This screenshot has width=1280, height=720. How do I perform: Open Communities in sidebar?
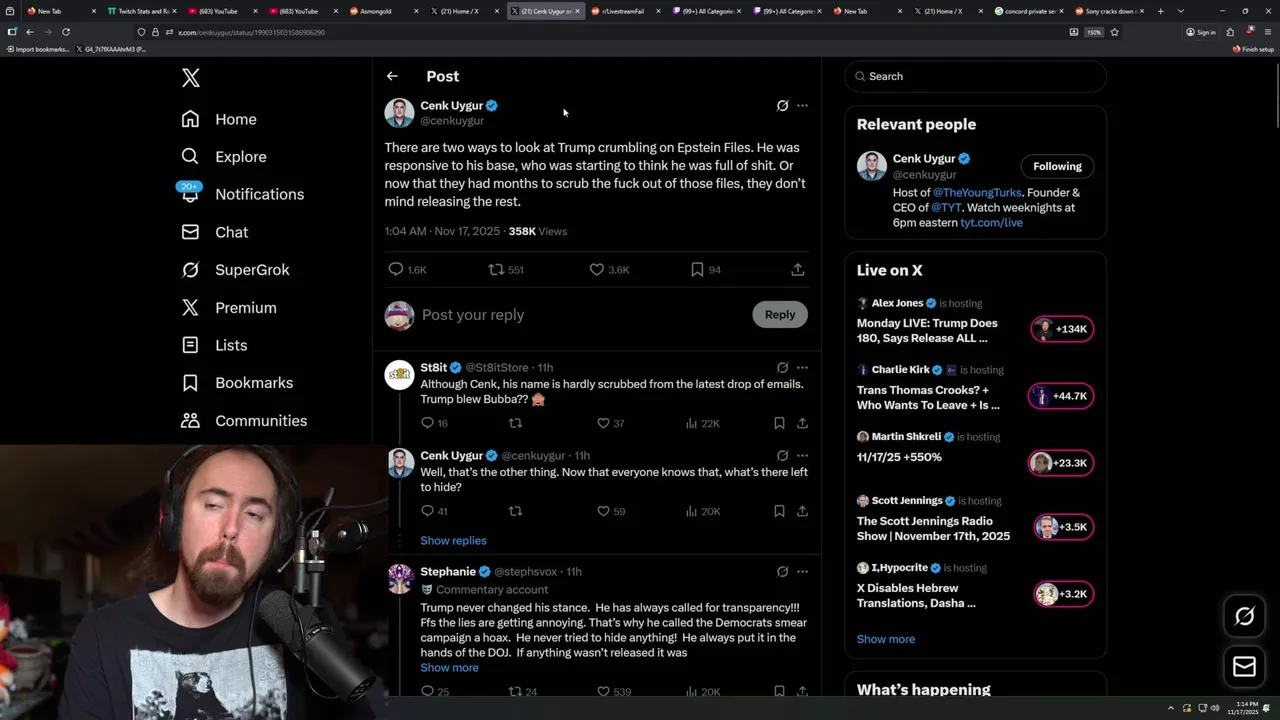click(245, 421)
